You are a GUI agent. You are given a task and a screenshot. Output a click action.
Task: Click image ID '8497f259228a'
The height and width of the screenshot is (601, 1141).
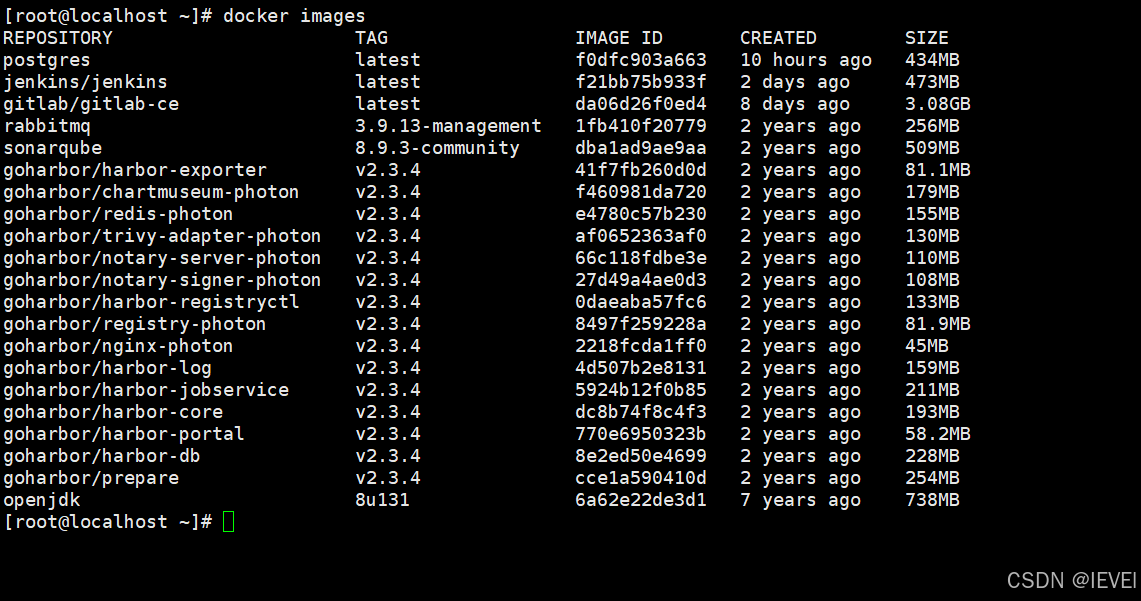[x=641, y=324]
